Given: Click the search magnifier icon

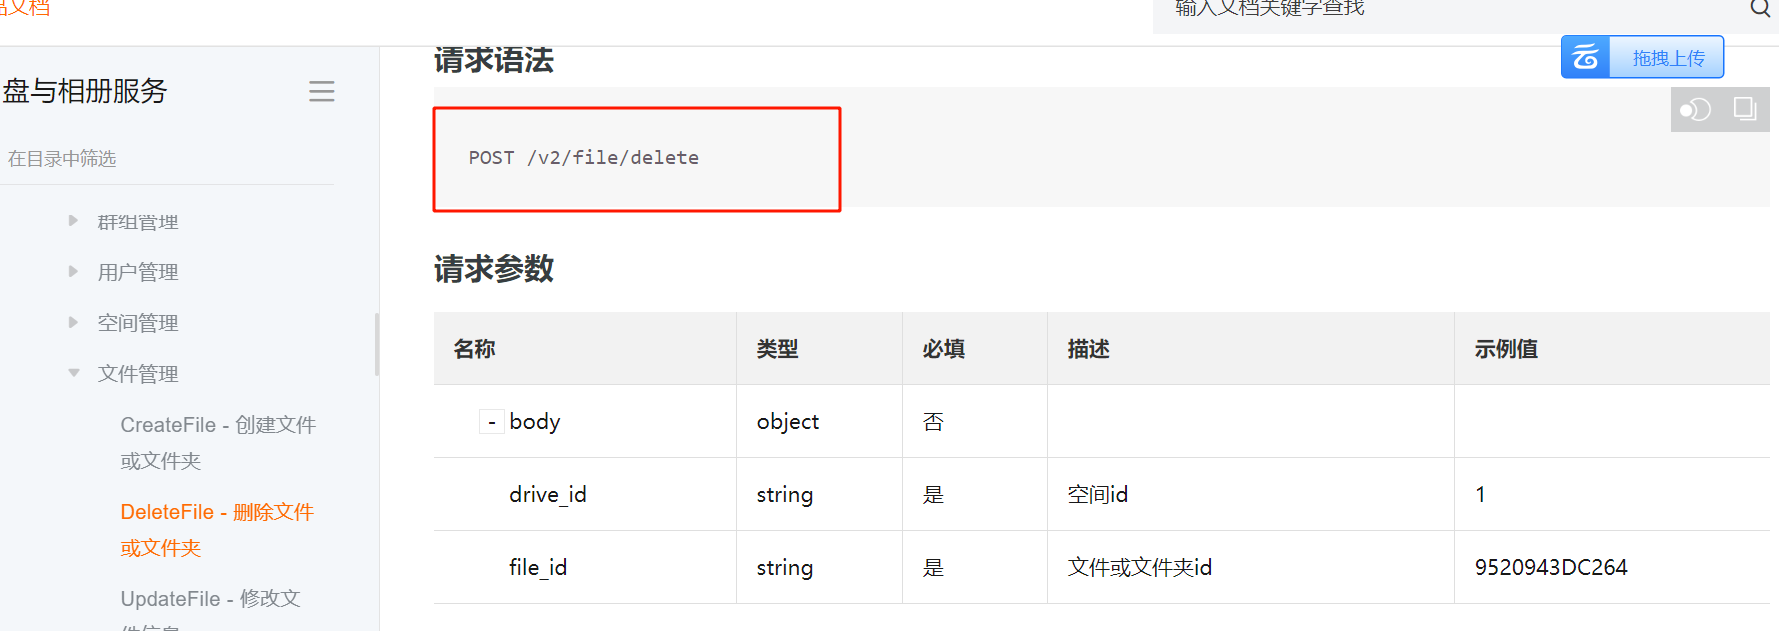Looking at the screenshot, I should click(1759, 9).
